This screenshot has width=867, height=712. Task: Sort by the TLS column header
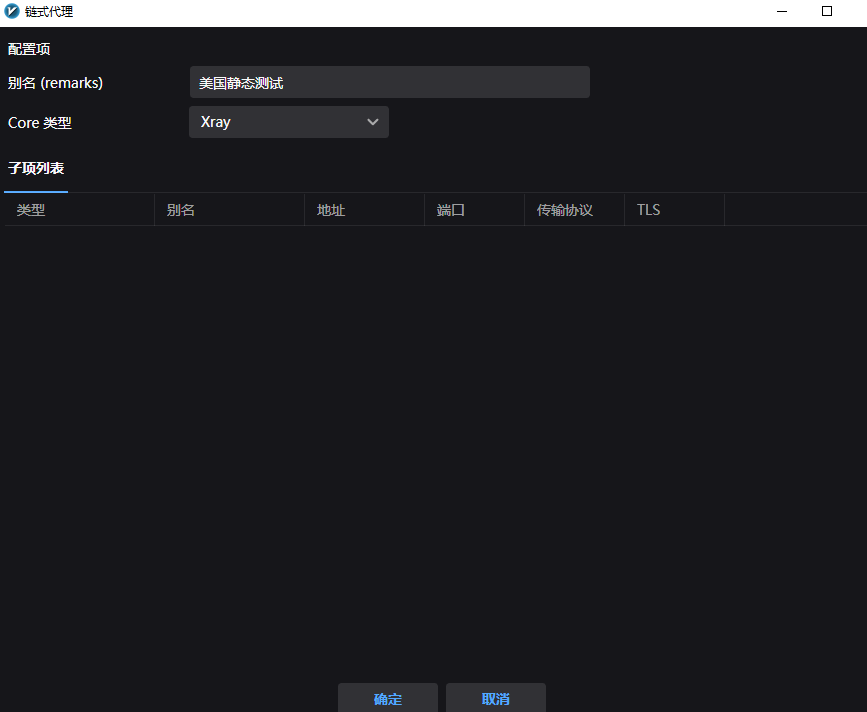point(675,210)
